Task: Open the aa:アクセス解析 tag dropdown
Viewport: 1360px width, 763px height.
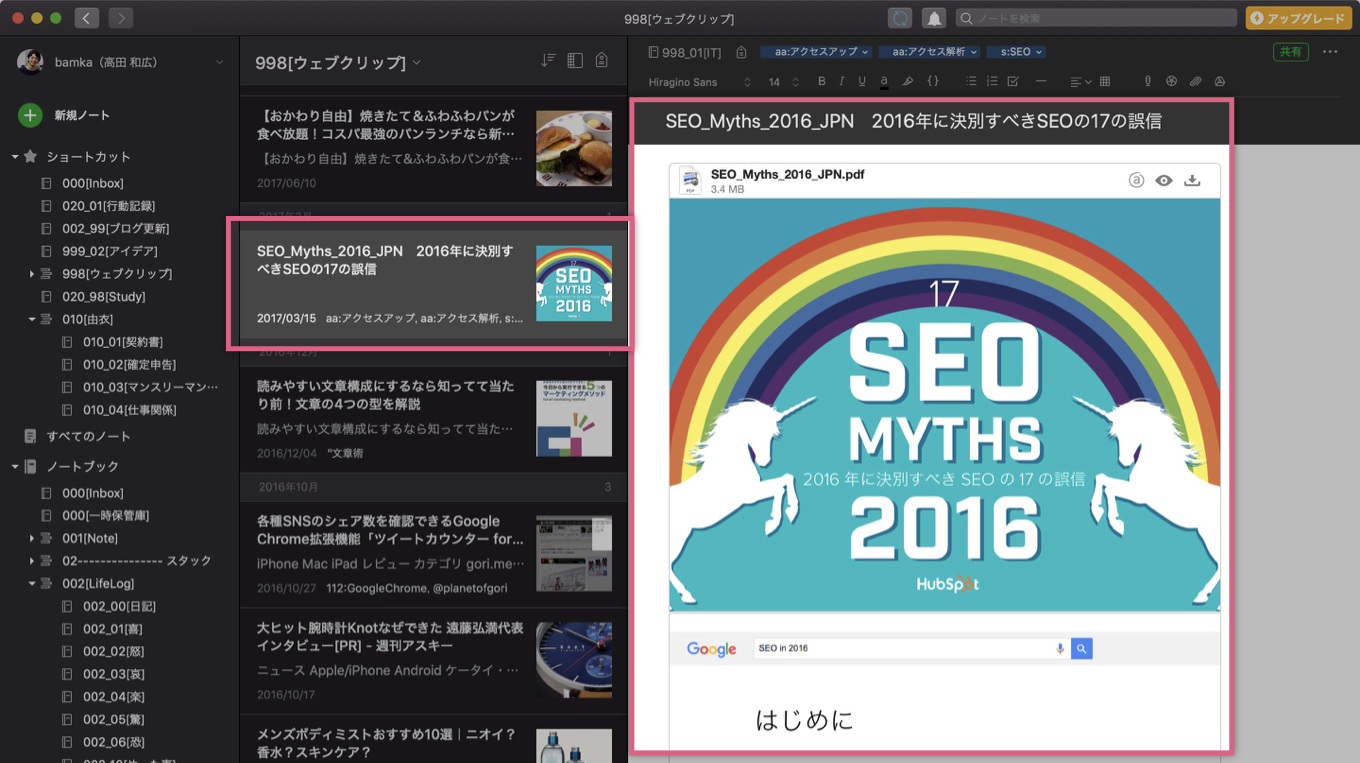Action: tap(928, 52)
